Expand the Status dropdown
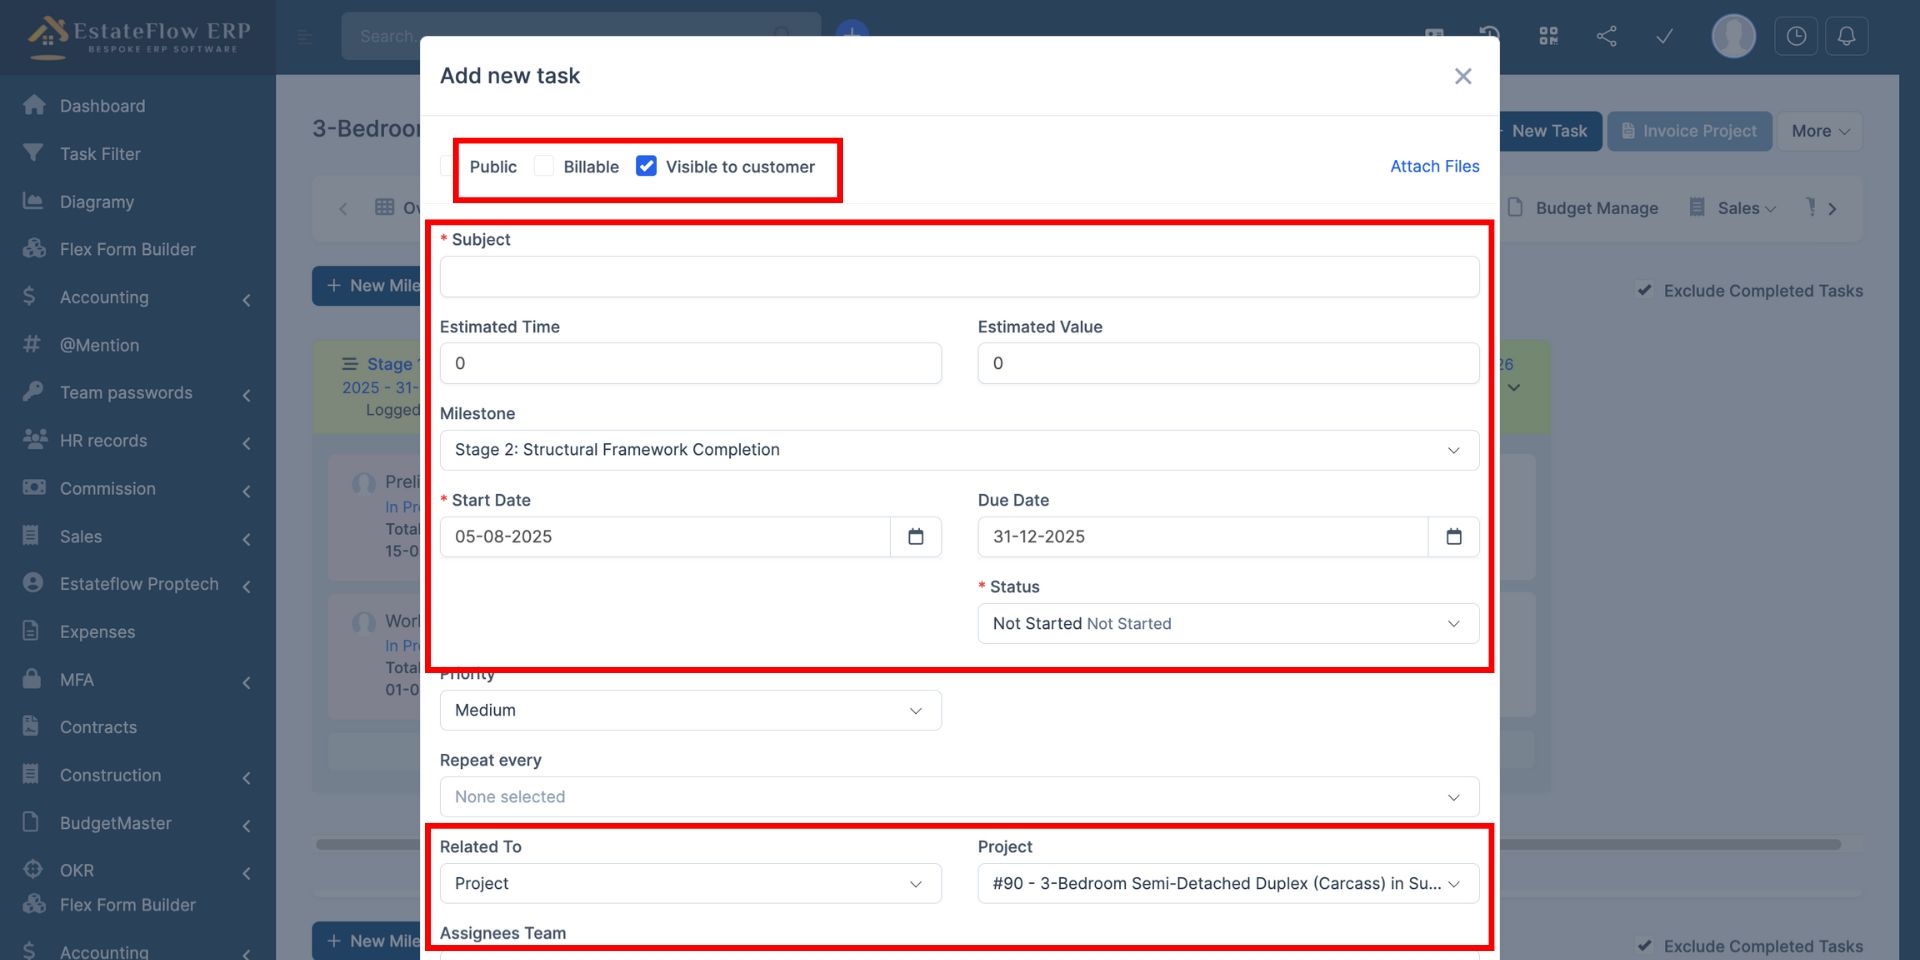 [1227, 624]
